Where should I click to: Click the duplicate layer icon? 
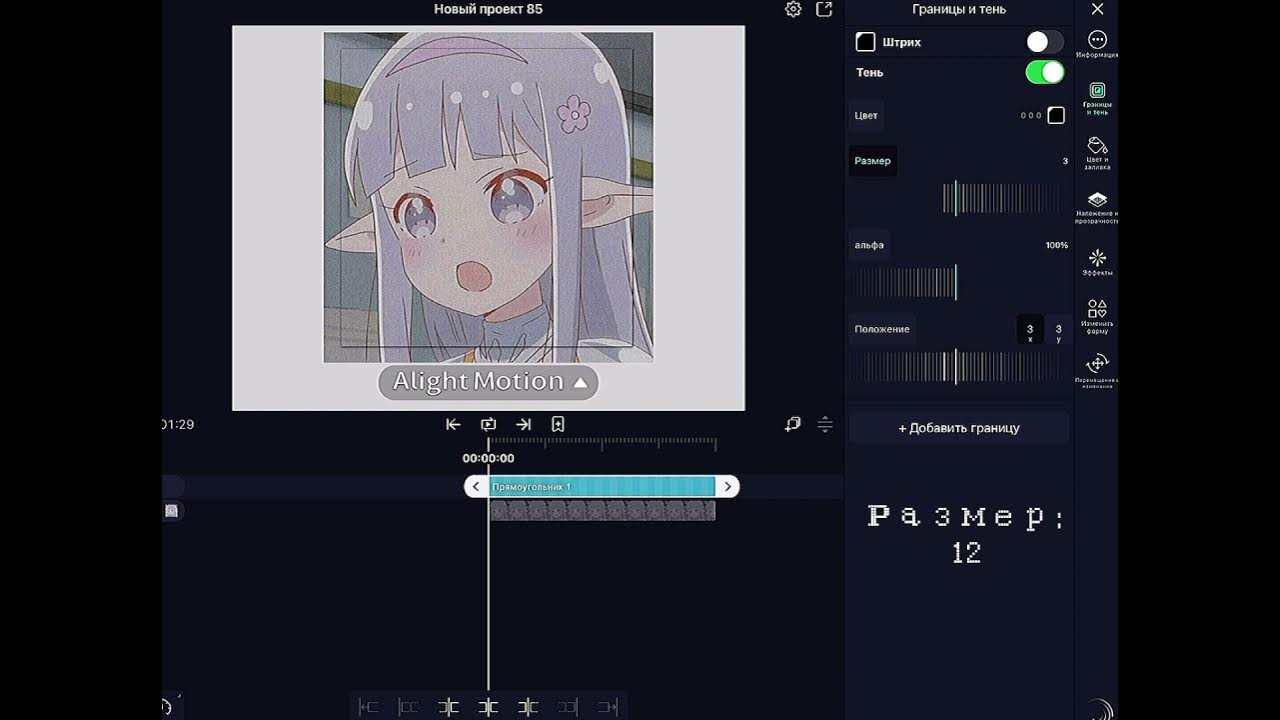(x=793, y=424)
